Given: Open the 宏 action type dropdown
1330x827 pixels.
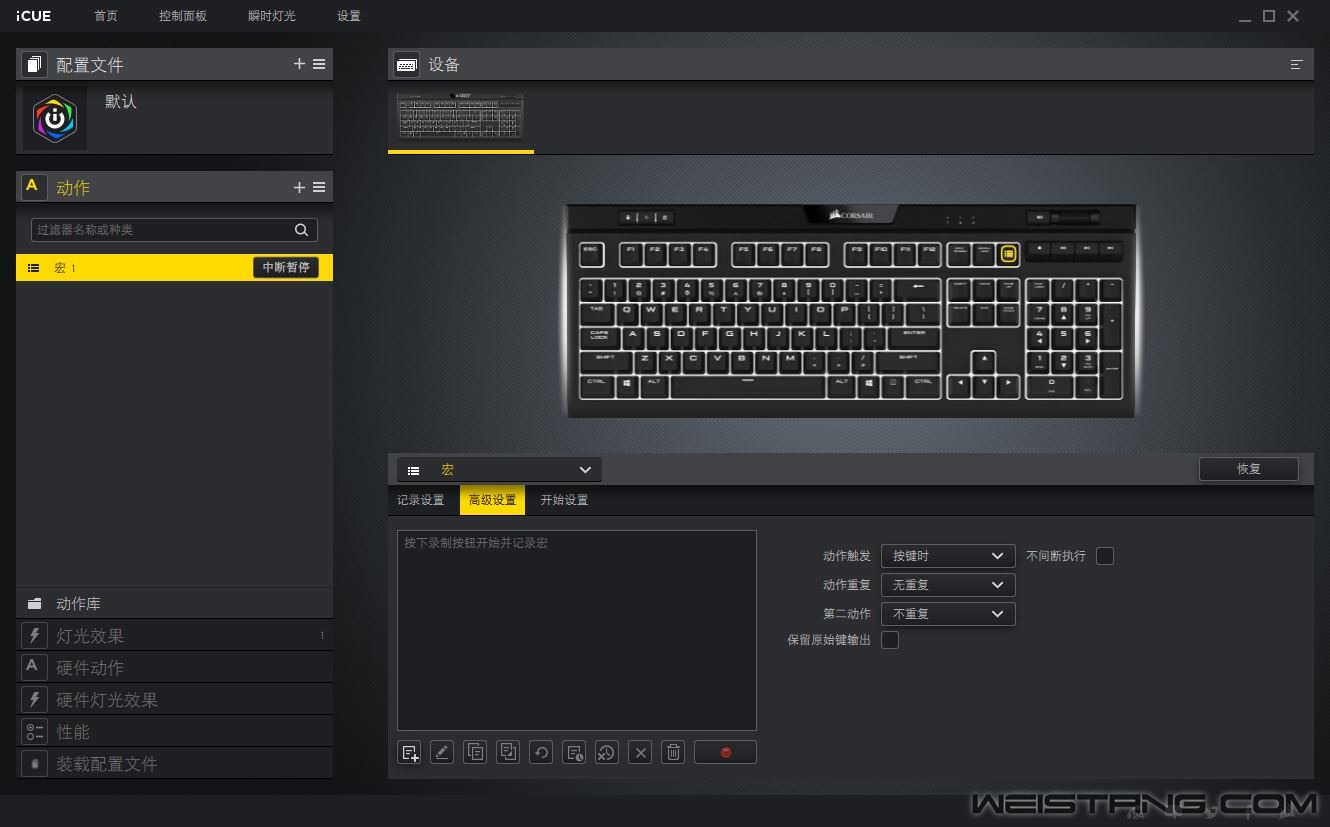Looking at the screenshot, I should pyautogui.click(x=499, y=470).
